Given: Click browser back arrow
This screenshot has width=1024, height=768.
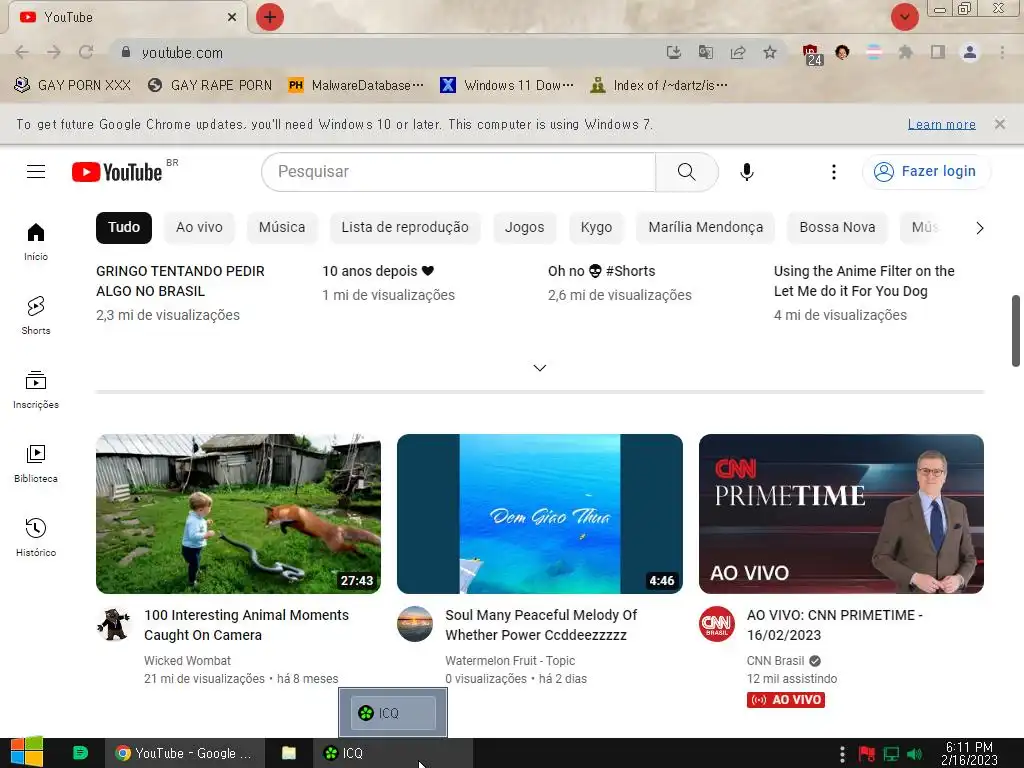Looking at the screenshot, I should [22, 52].
